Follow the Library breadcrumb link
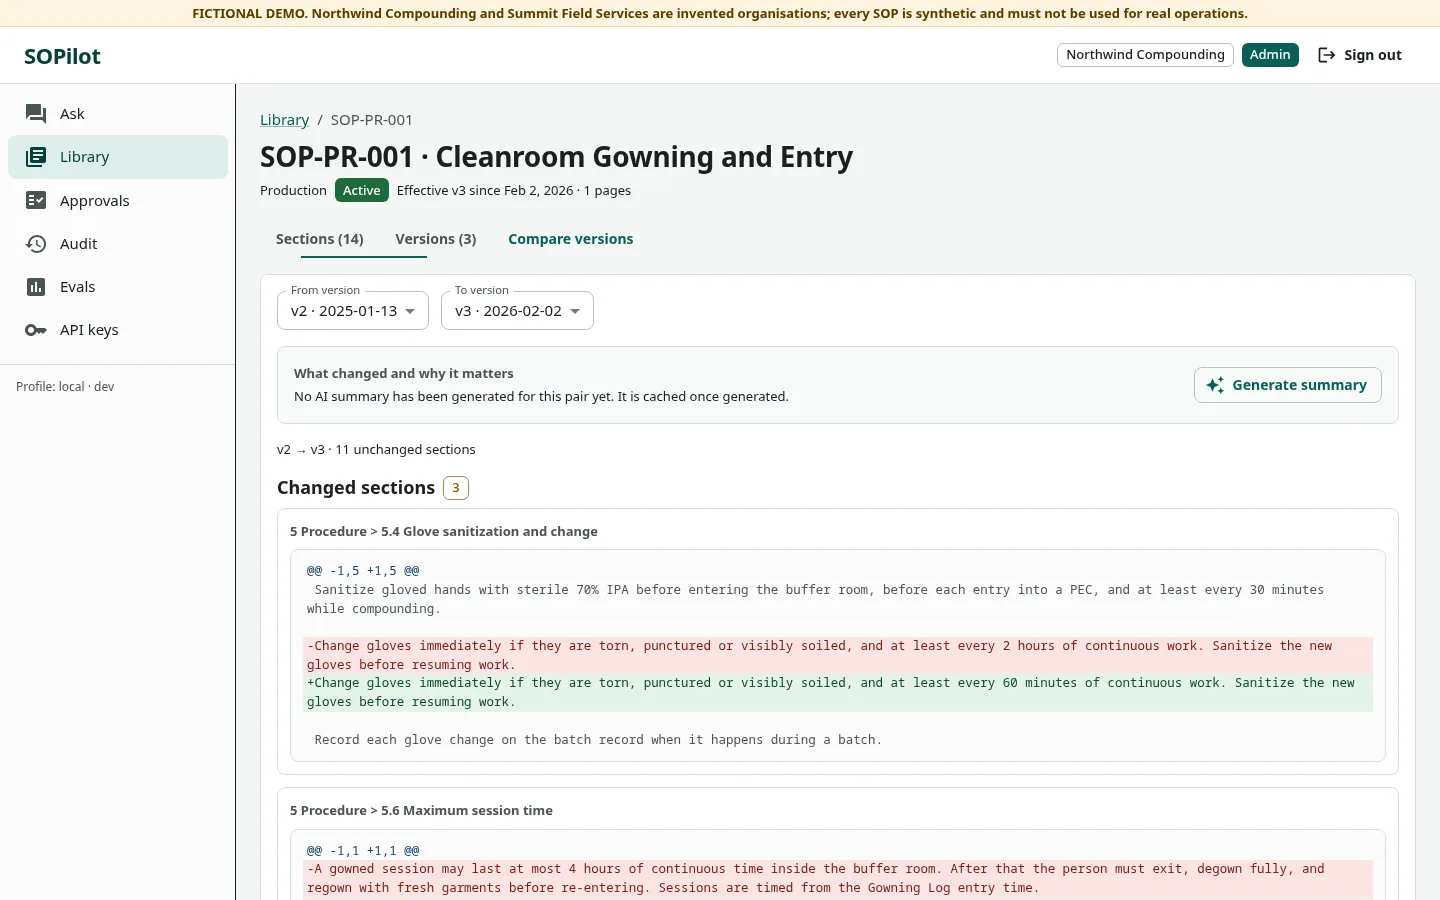1440x900 pixels. pos(284,120)
